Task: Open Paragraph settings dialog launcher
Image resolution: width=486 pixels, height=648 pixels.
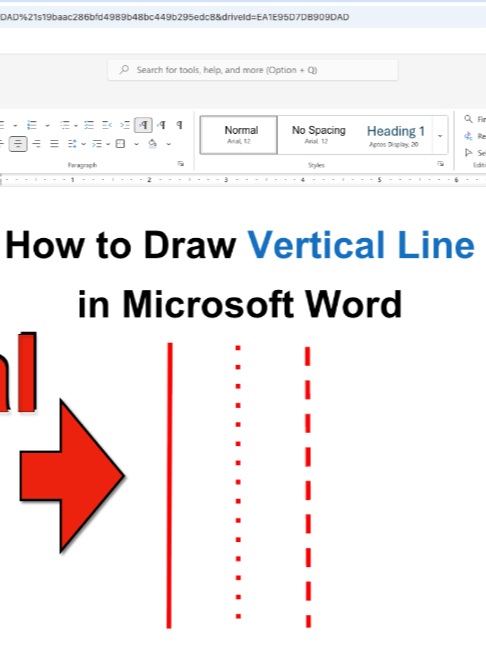Action: click(x=181, y=164)
